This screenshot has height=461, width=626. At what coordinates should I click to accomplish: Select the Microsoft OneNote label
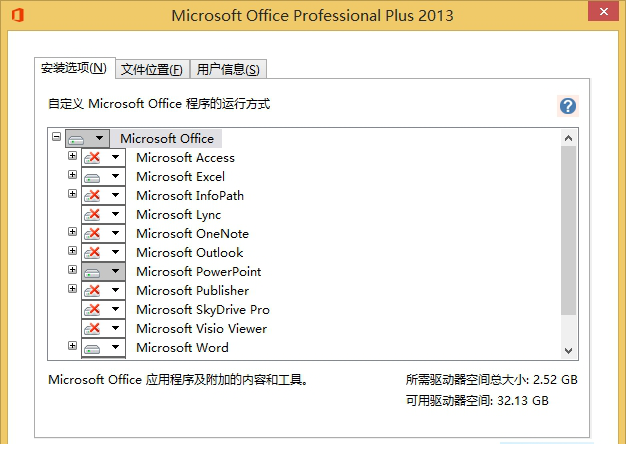click(x=192, y=233)
